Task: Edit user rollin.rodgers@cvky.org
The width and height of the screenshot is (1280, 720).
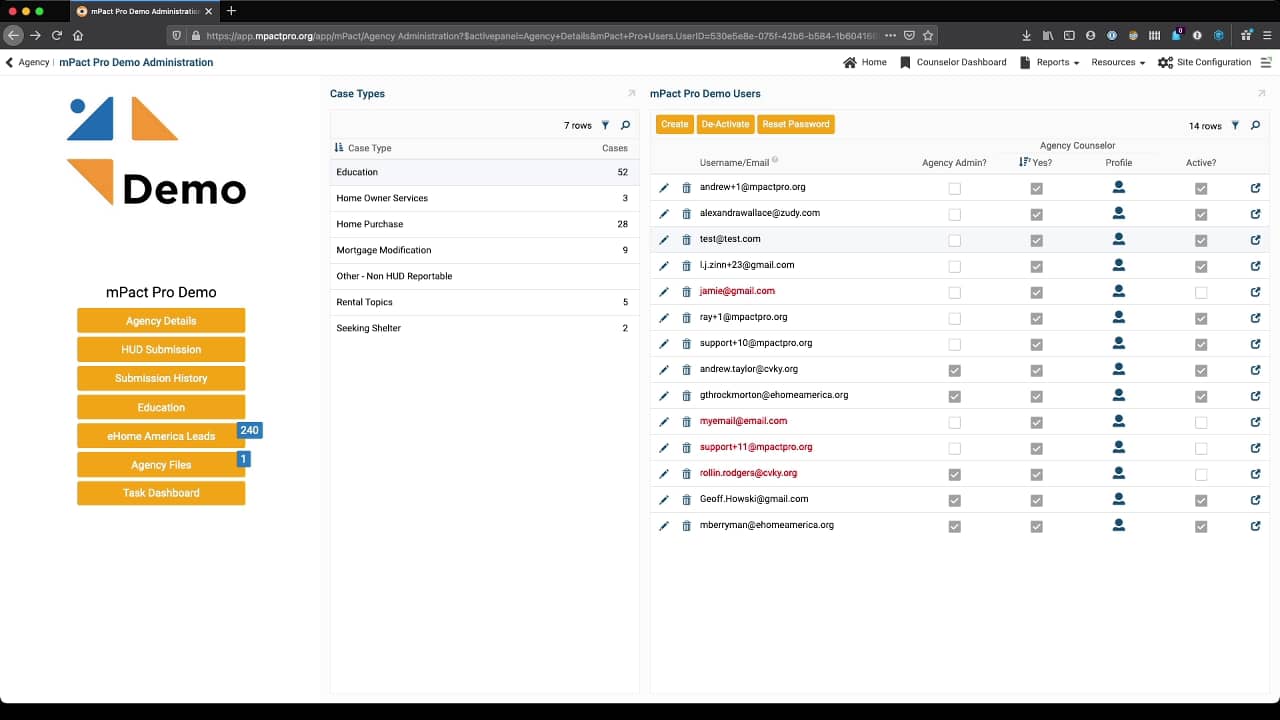Action: tap(664, 474)
